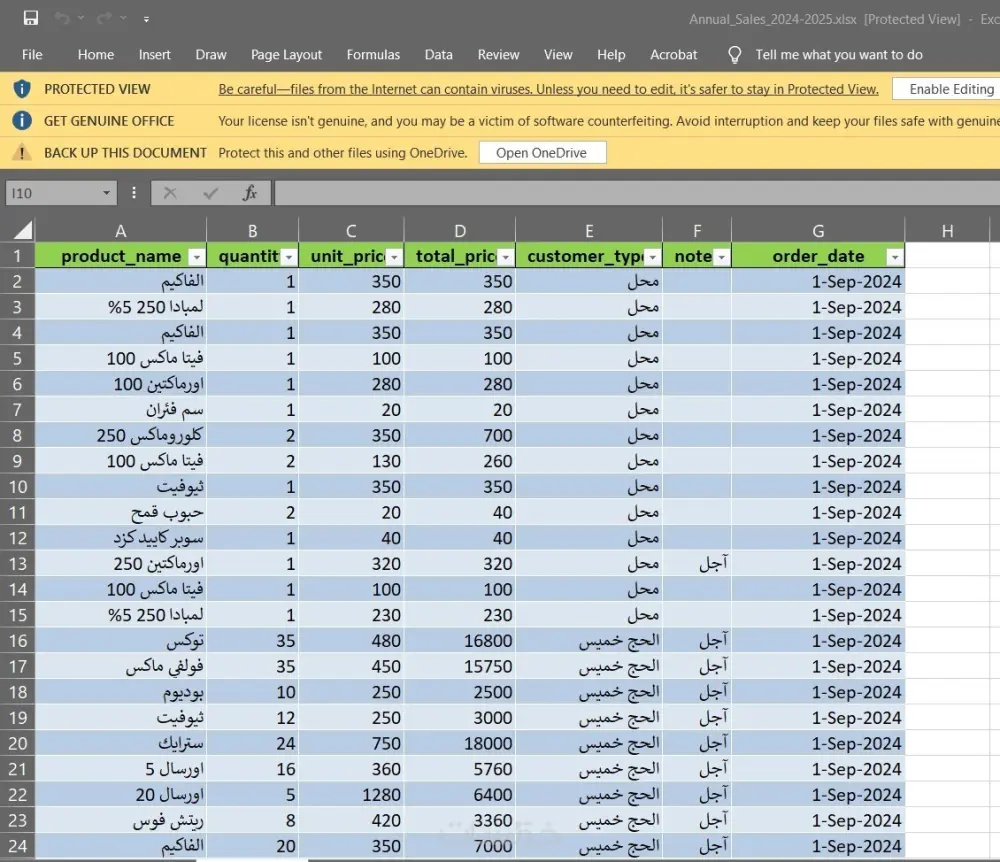Screen dimensions: 1000x862
Task: Switch to the Home tab
Action: pyautogui.click(x=96, y=55)
